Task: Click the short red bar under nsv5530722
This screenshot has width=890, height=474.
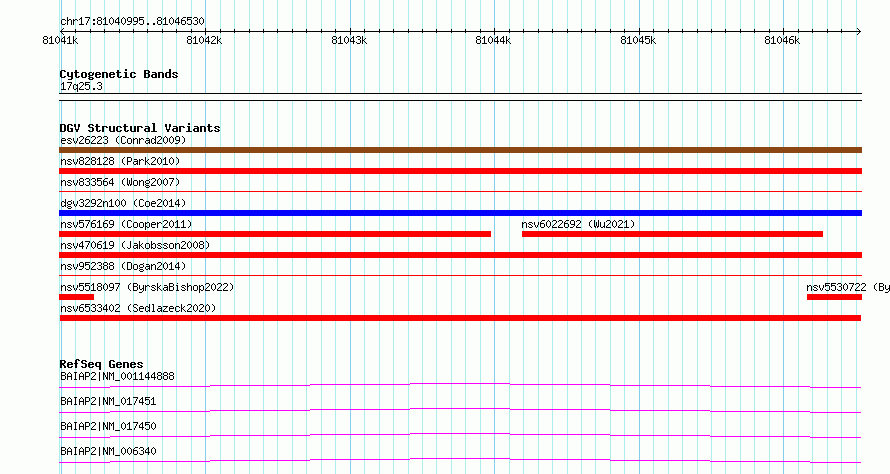Action: 834,297
